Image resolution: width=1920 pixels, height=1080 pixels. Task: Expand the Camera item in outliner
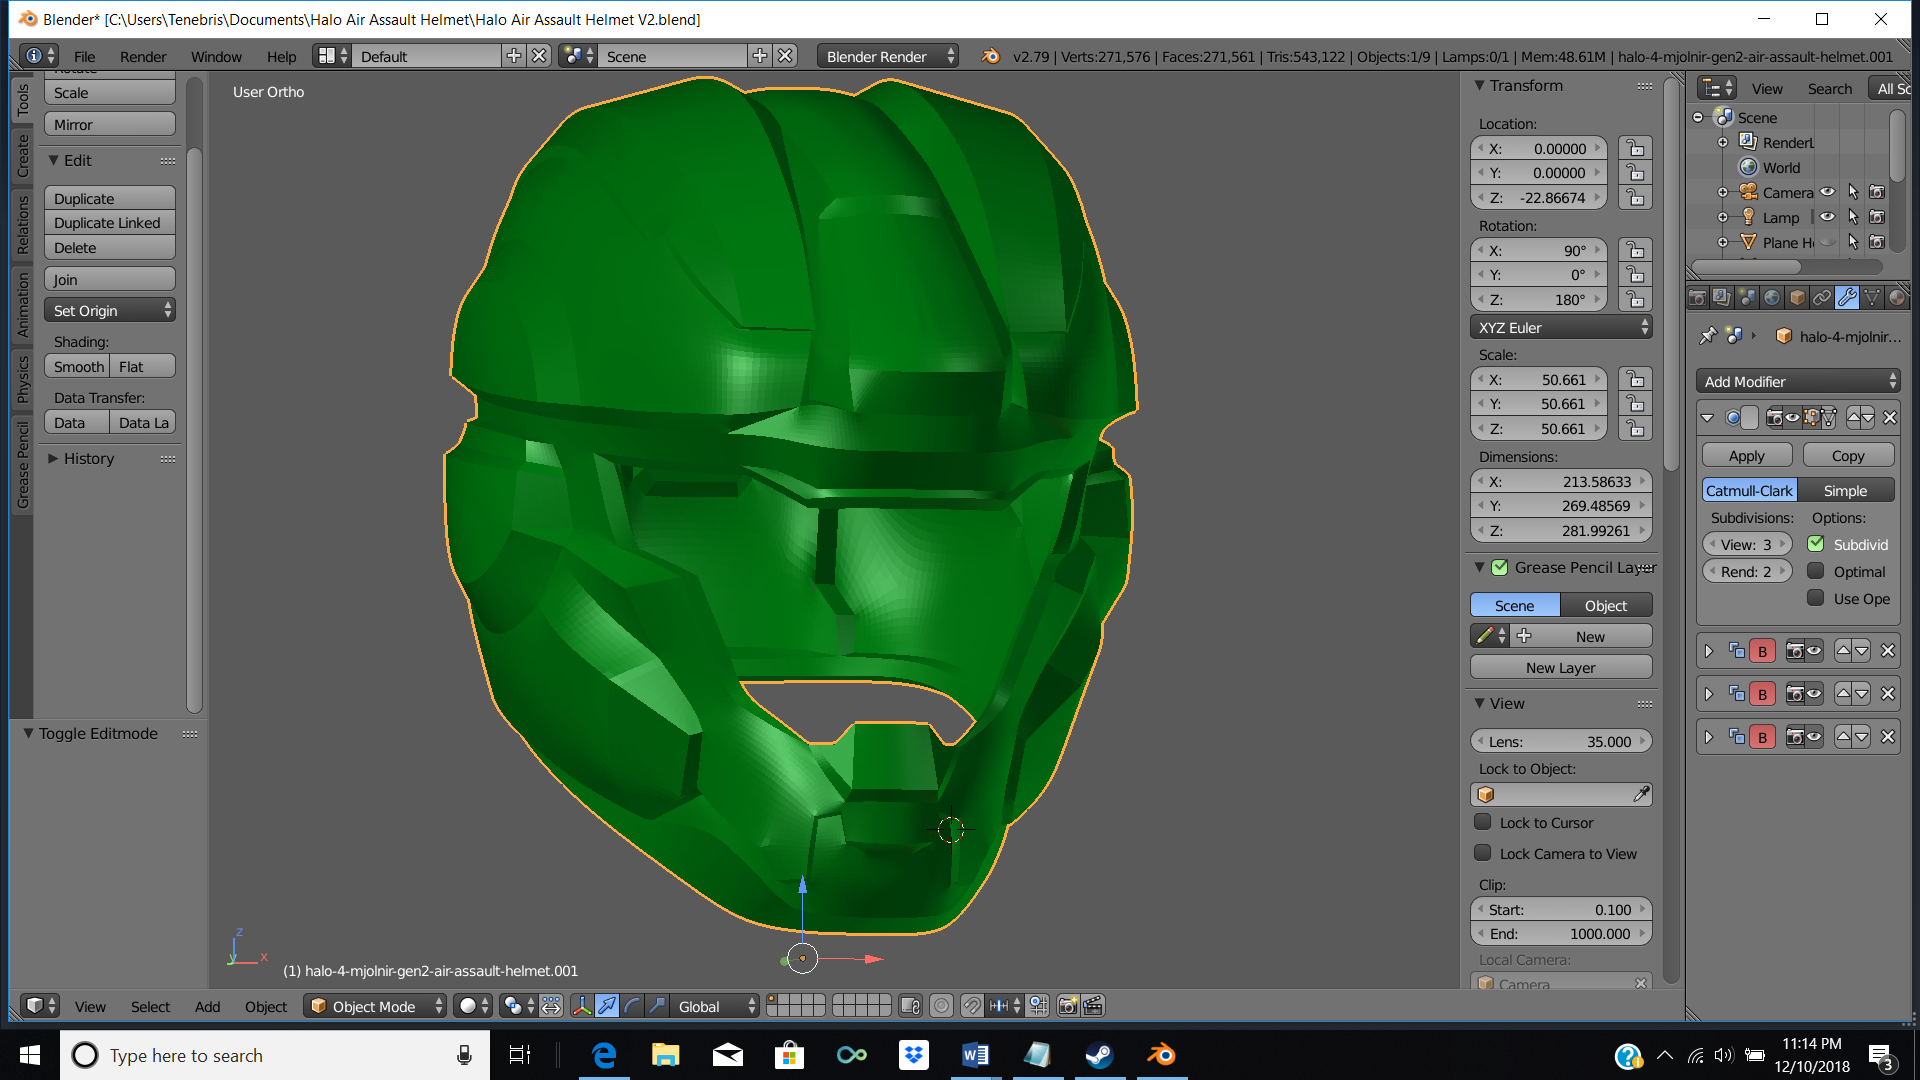1723,192
